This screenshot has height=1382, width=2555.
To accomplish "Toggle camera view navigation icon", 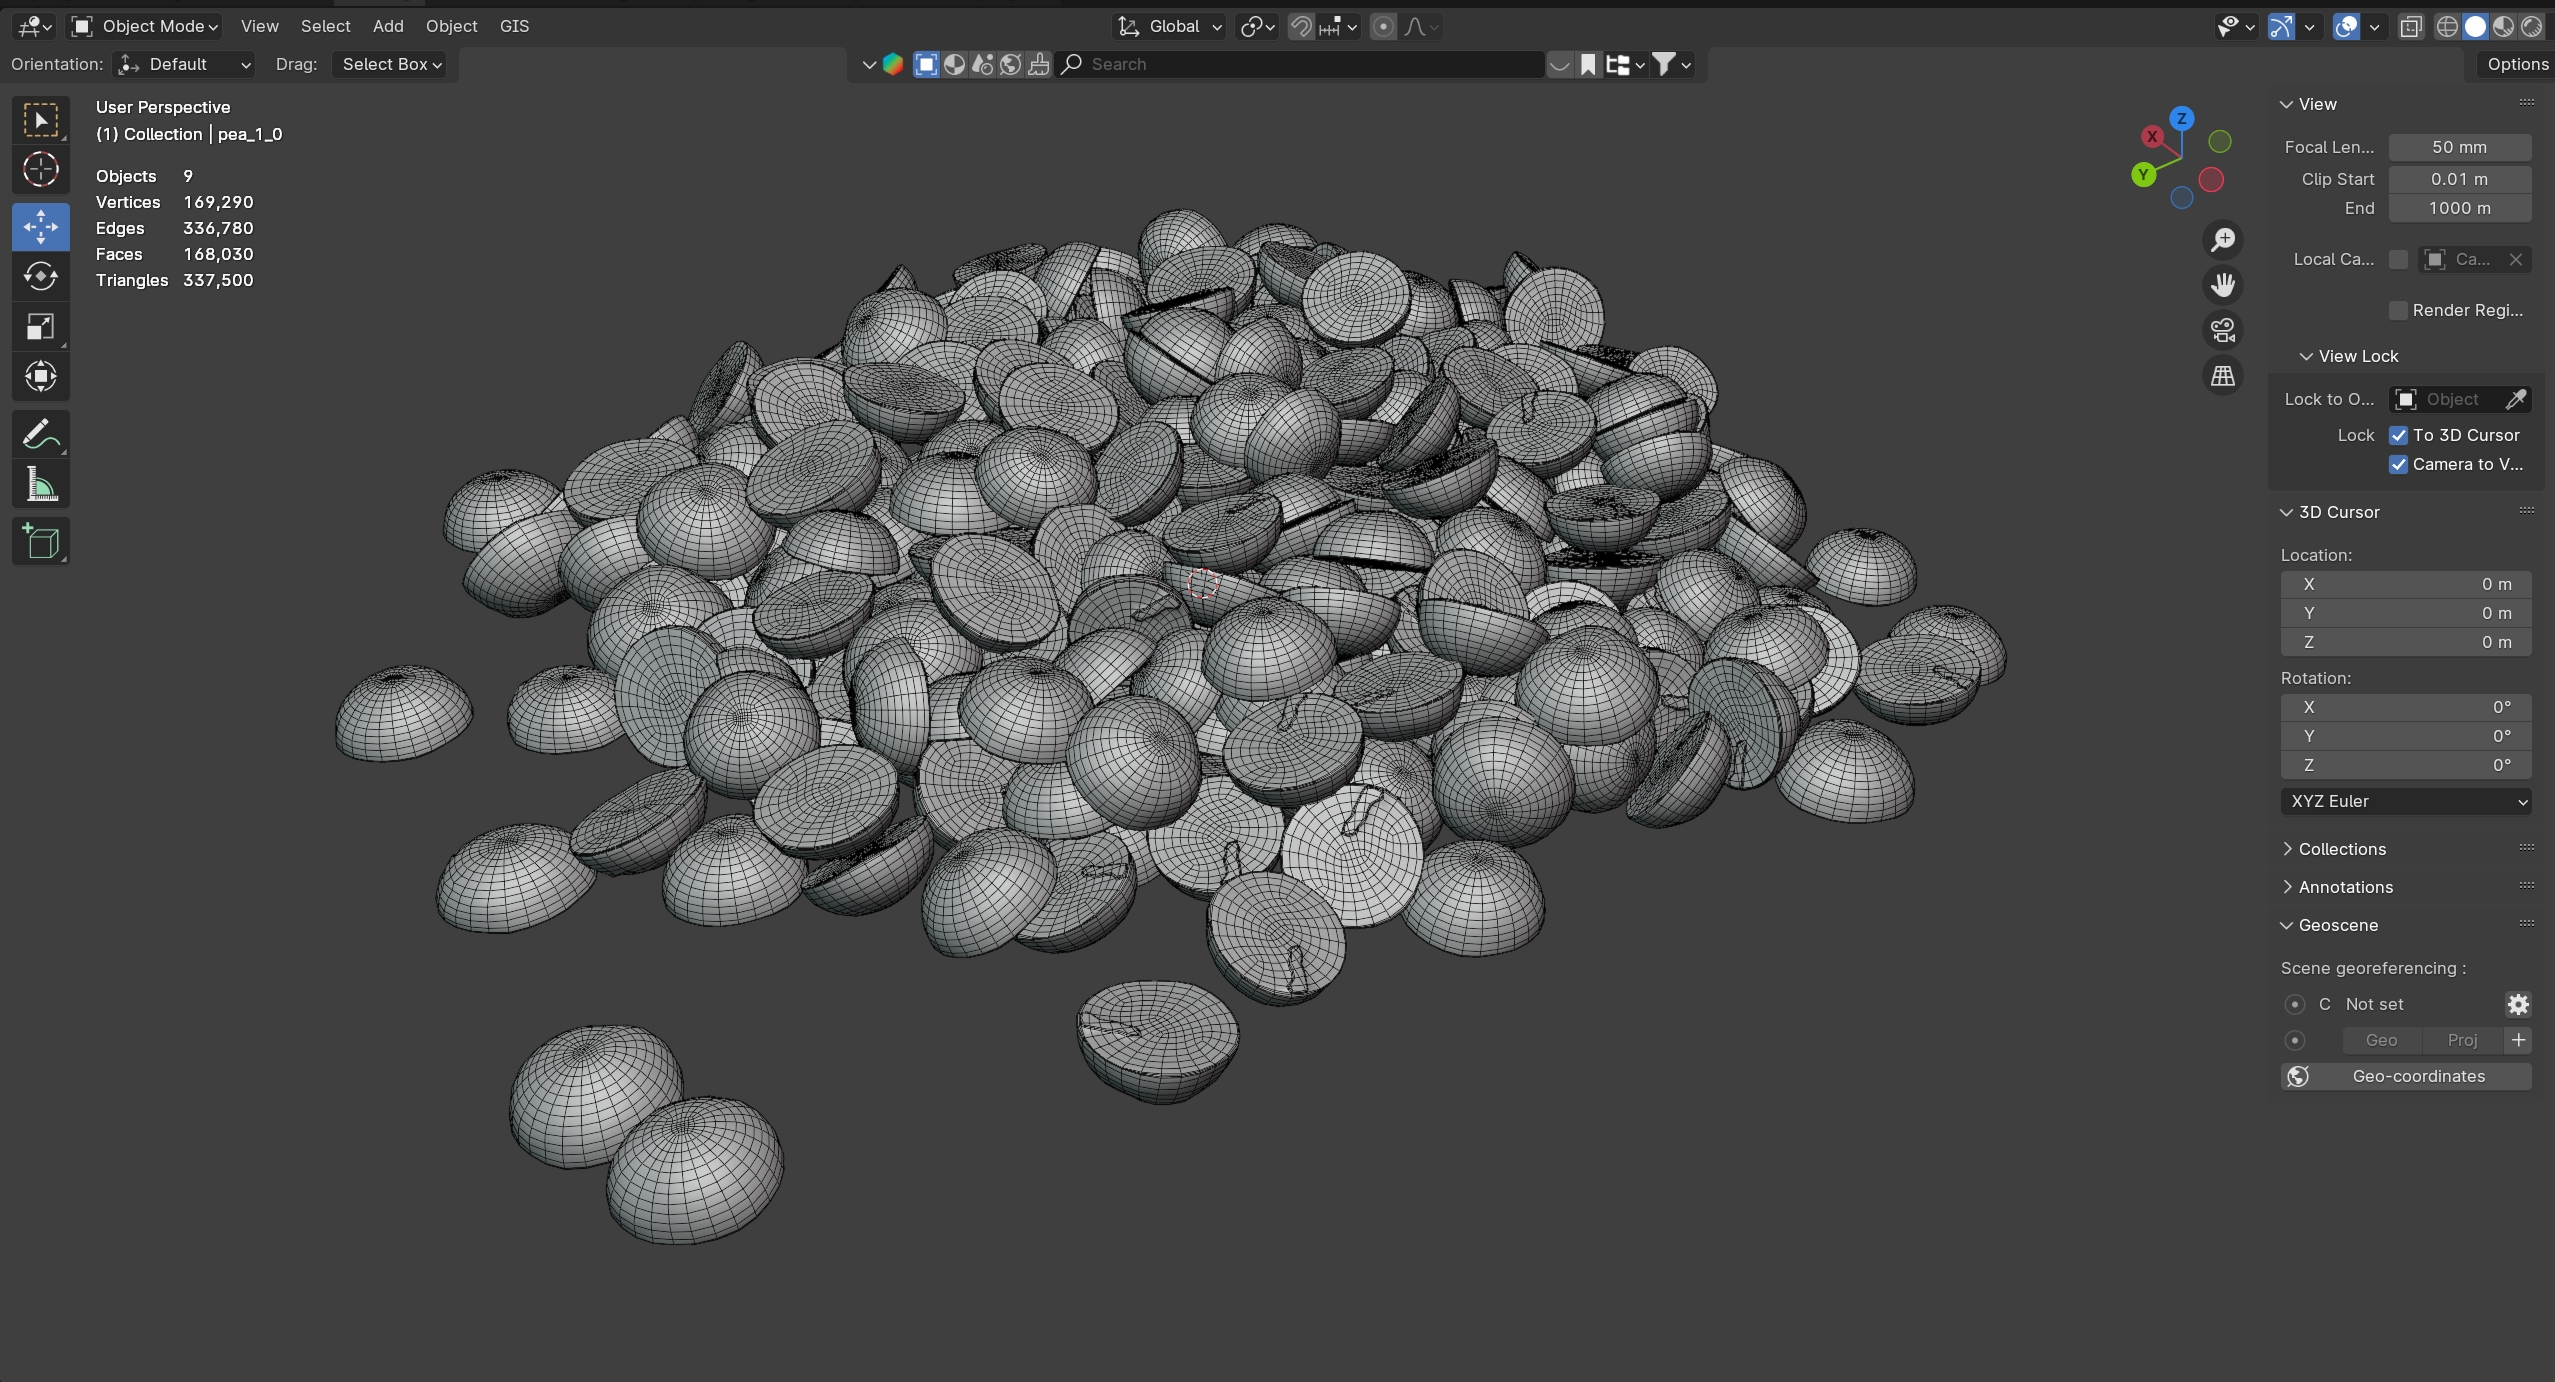I will pyautogui.click(x=2222, y=330).
